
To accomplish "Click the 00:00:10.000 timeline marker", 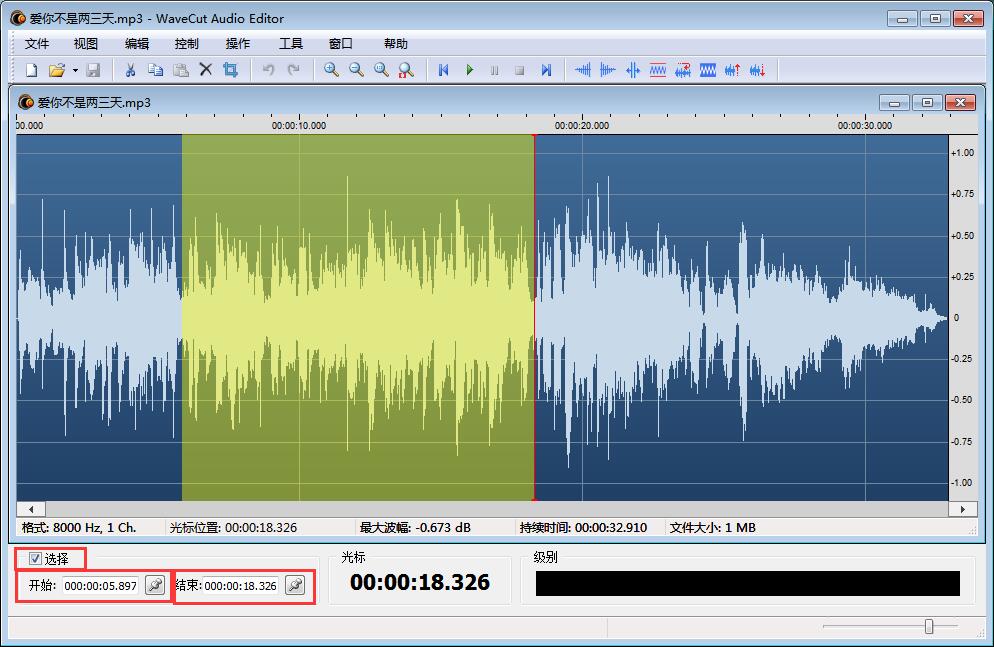I will [x=299, y=125].
